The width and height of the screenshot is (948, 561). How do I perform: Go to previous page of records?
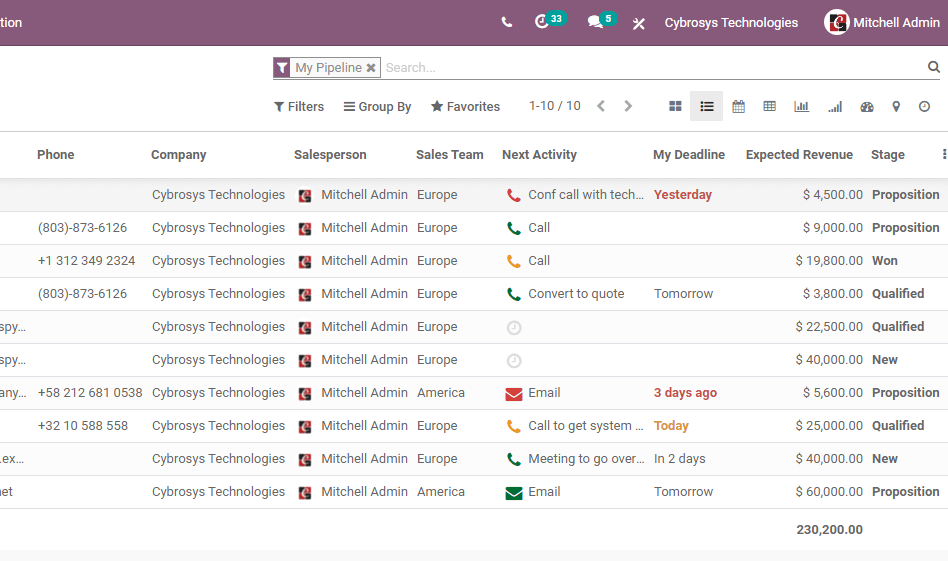(x=600, y=106)
